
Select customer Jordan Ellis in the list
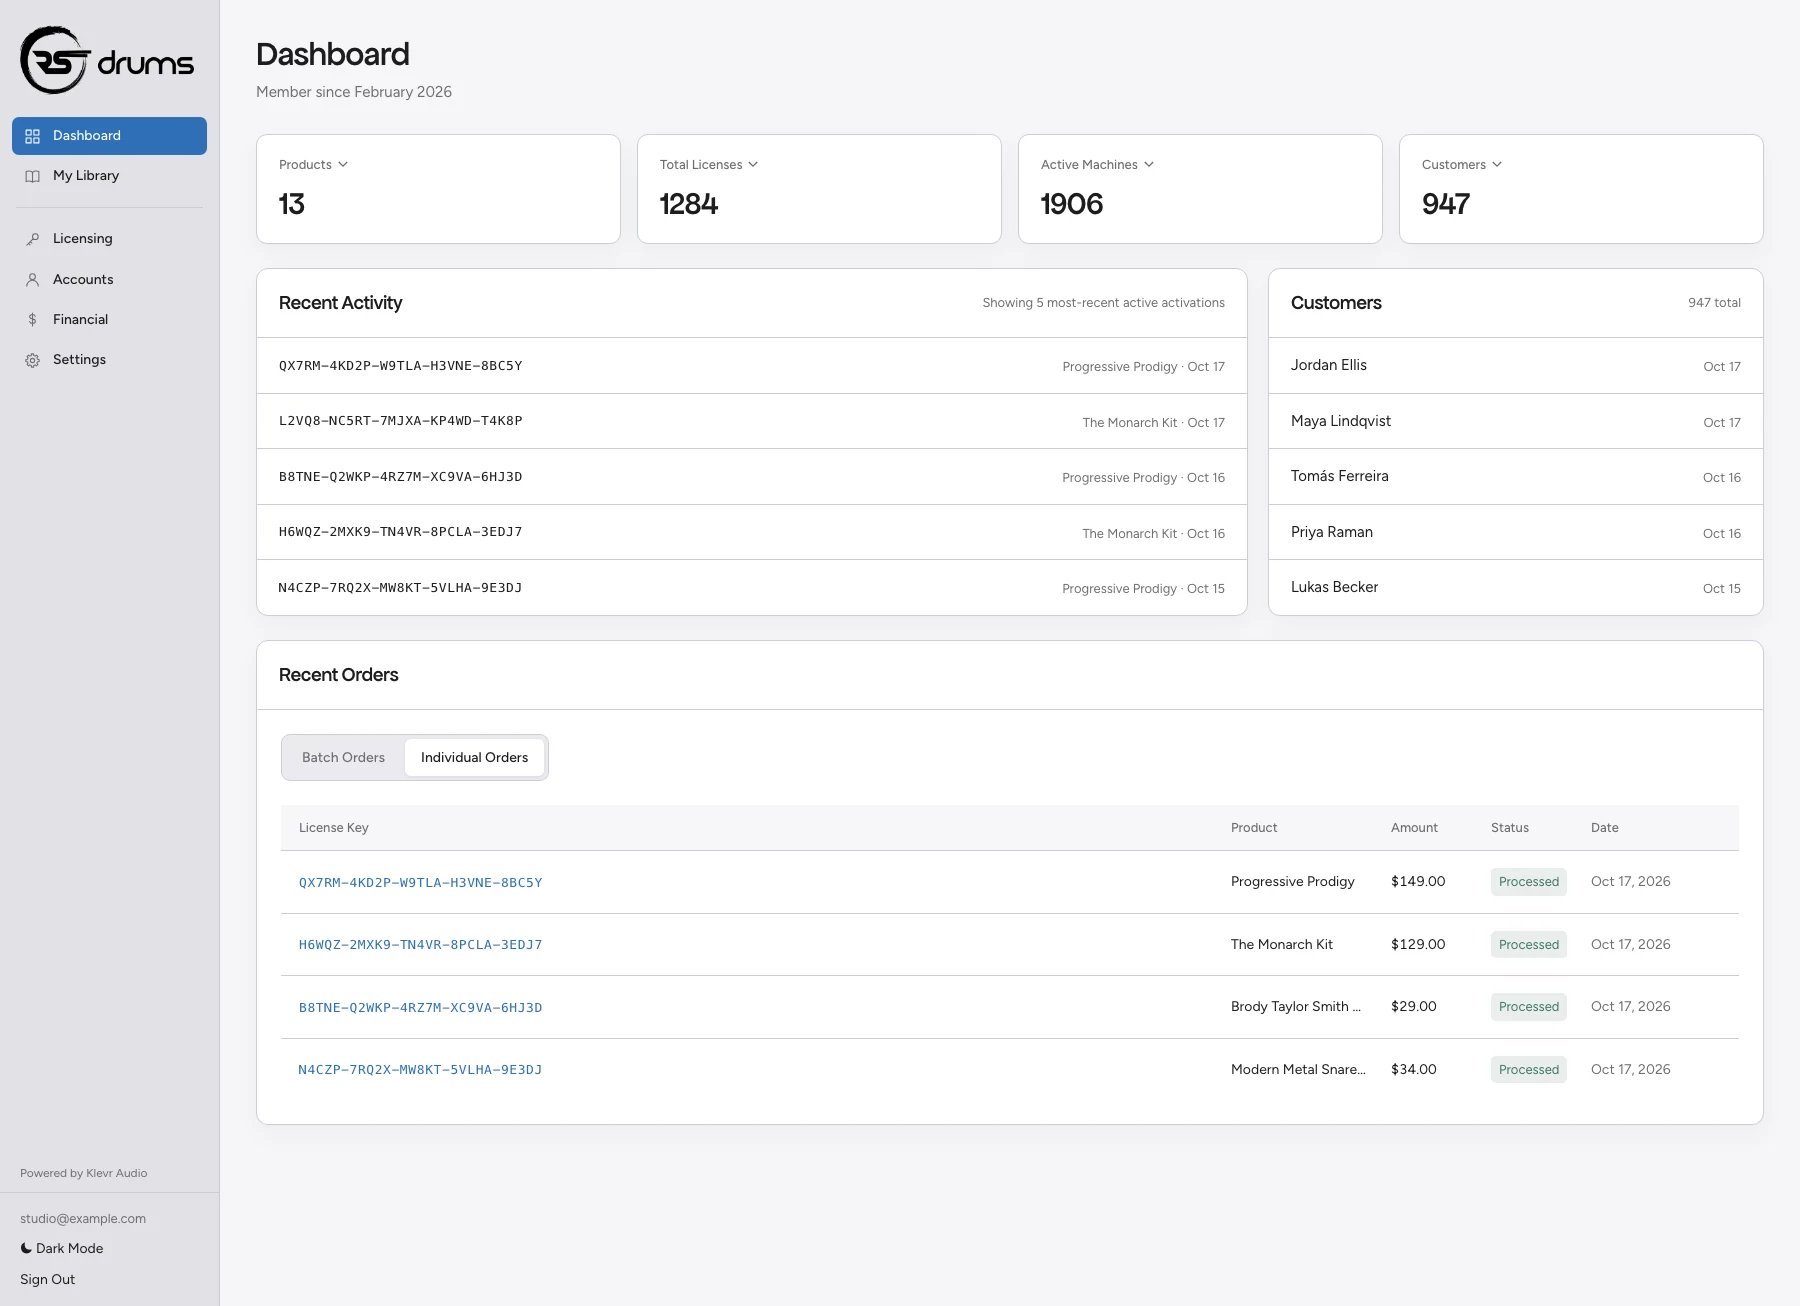point(1515,366)
